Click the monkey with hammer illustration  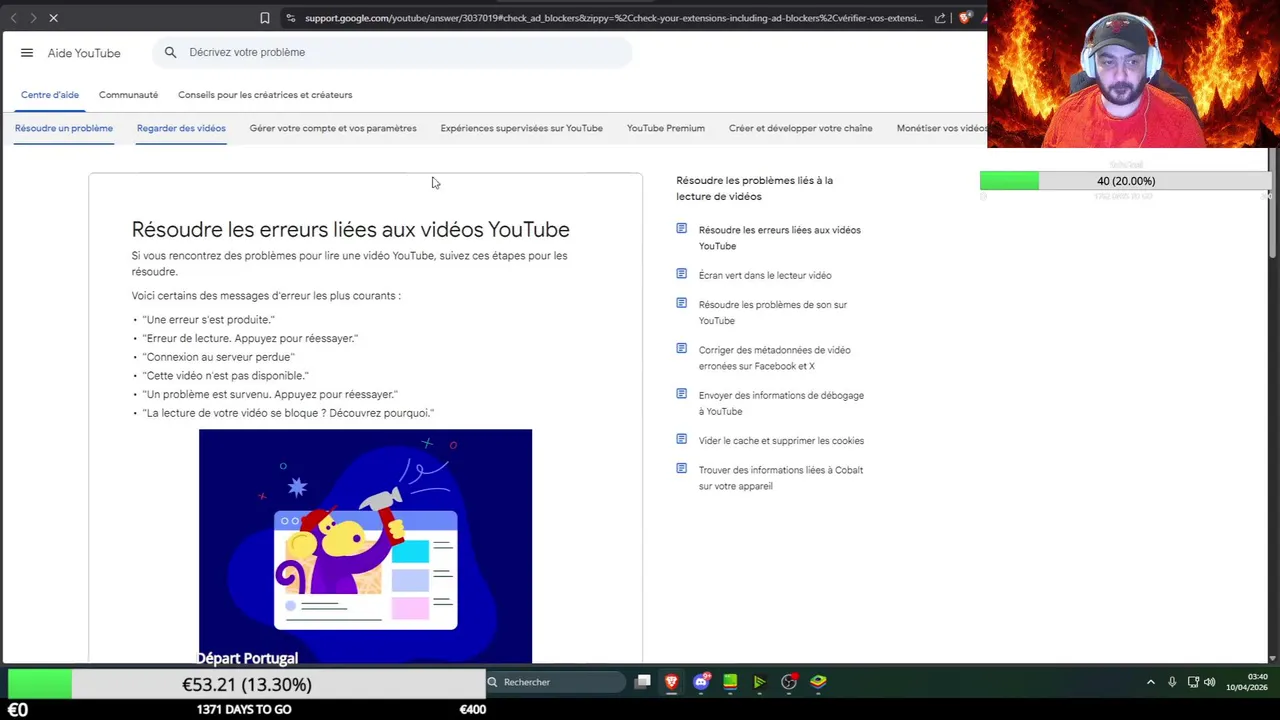[365, 545]
